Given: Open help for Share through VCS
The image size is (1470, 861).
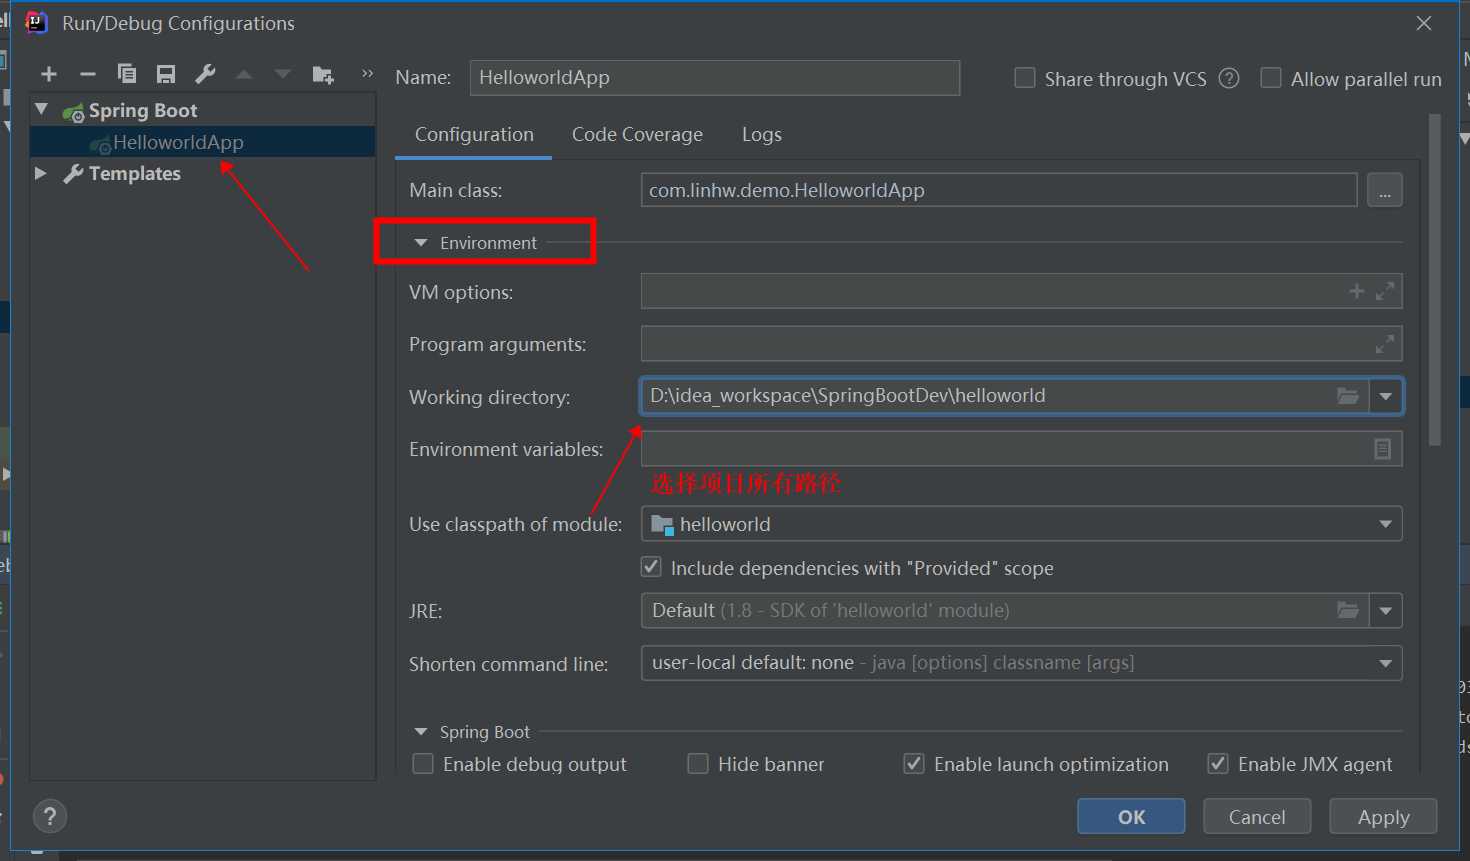Looking at the screenshot, I should (x=1229, y=78).
